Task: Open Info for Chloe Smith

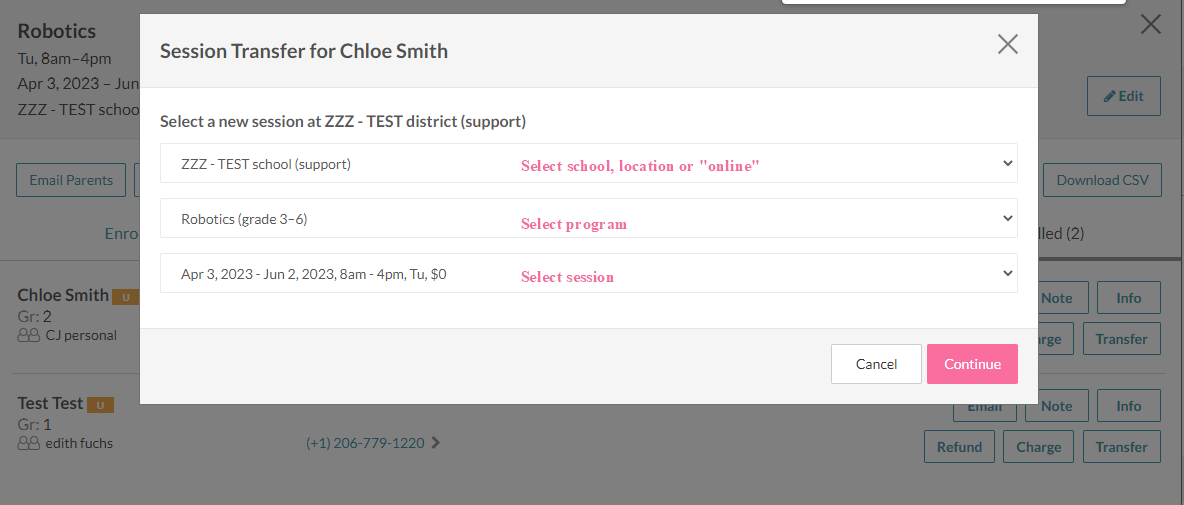Action: coord(1129,298)
